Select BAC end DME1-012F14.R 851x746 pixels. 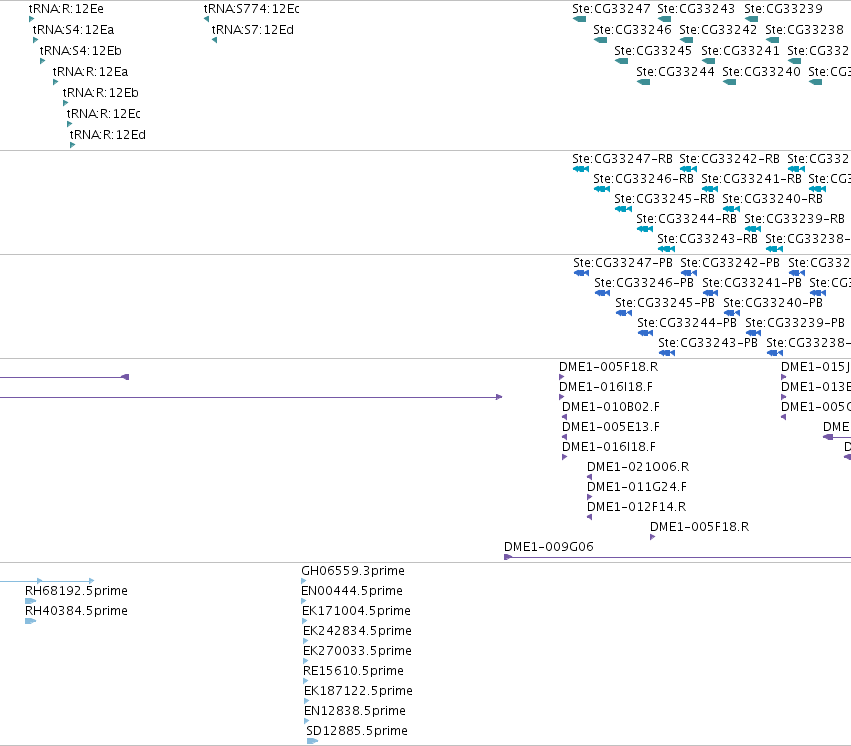tap(637, 507)
